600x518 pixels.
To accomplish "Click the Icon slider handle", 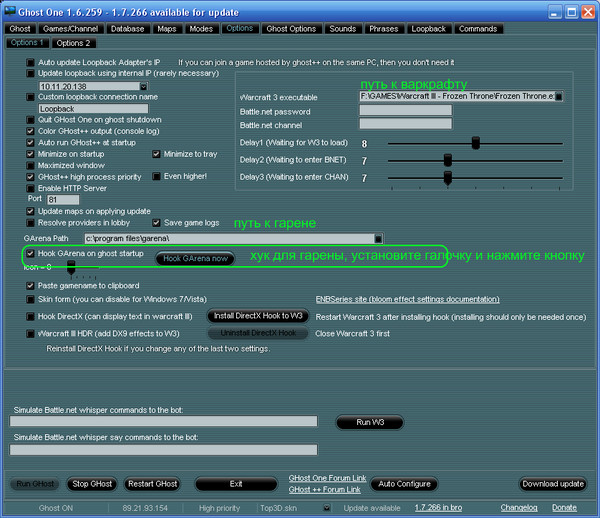I will (x=71, y=267).
